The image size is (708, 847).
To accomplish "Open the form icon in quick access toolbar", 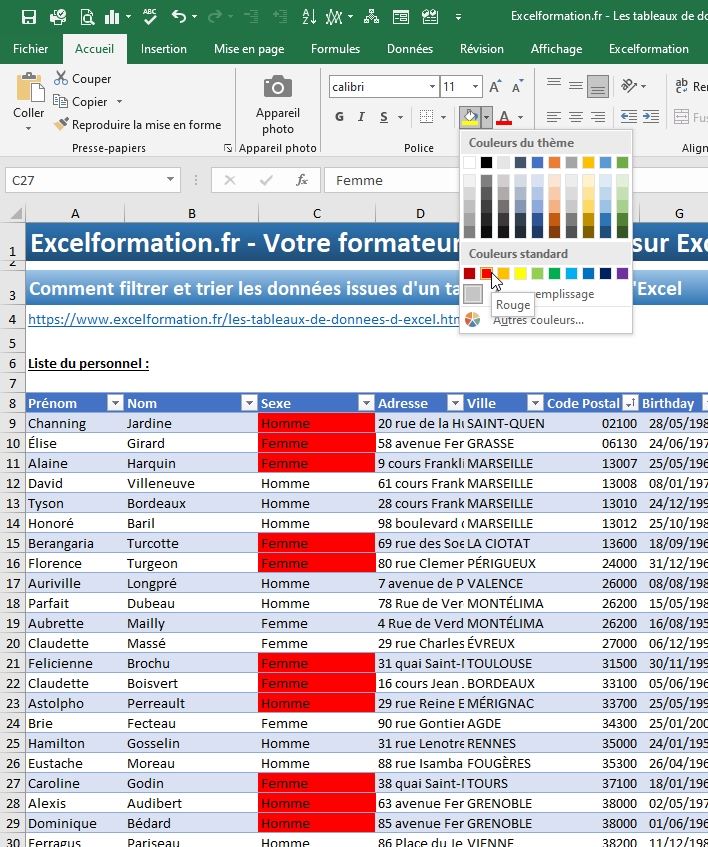I will (x=401, y=17).
